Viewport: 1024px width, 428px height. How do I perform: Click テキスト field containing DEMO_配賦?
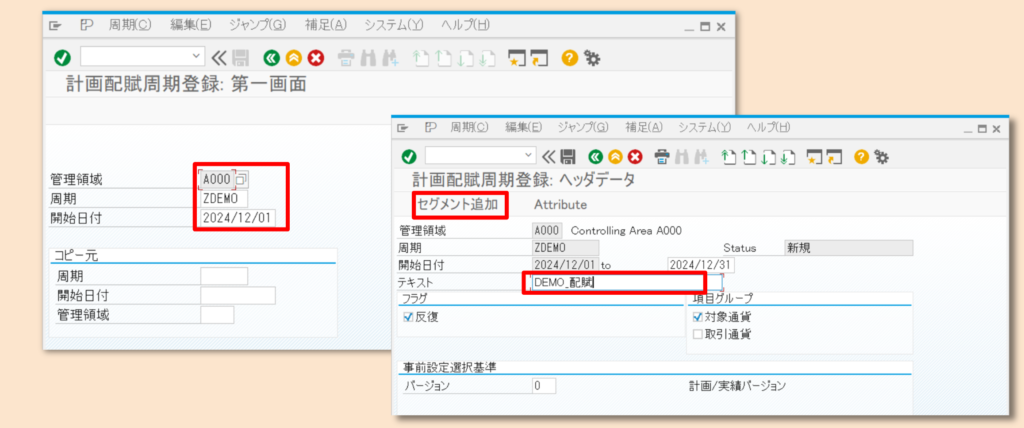click(x=628, y=282)
